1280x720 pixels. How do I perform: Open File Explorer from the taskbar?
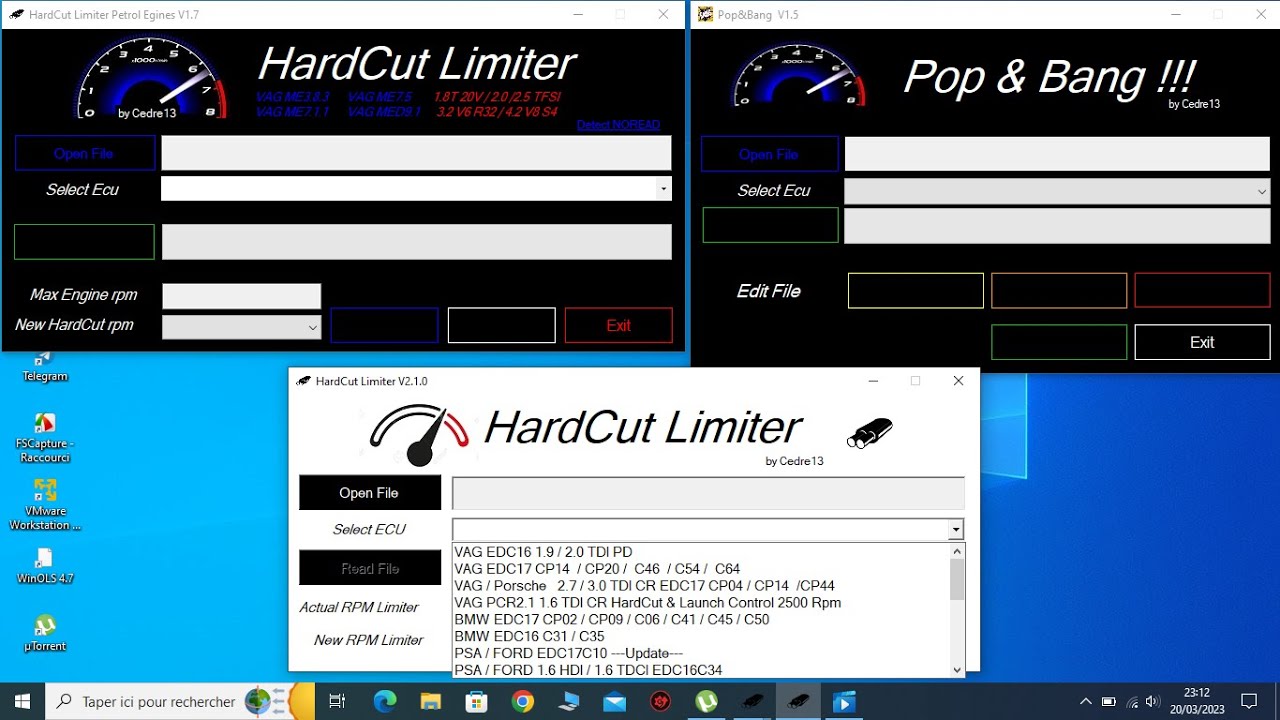pyautogui.click(x=431, y=702)
